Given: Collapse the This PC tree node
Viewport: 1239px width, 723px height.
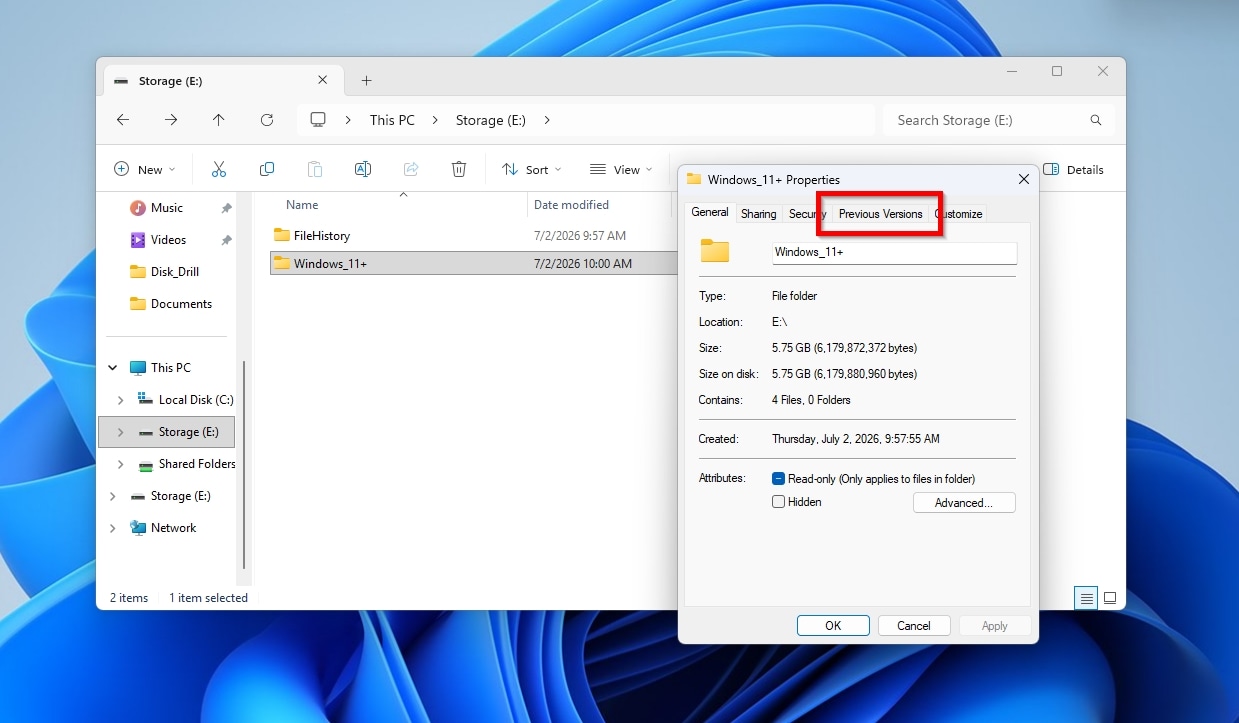Looking at the screenshot, I should coord(113,368).
